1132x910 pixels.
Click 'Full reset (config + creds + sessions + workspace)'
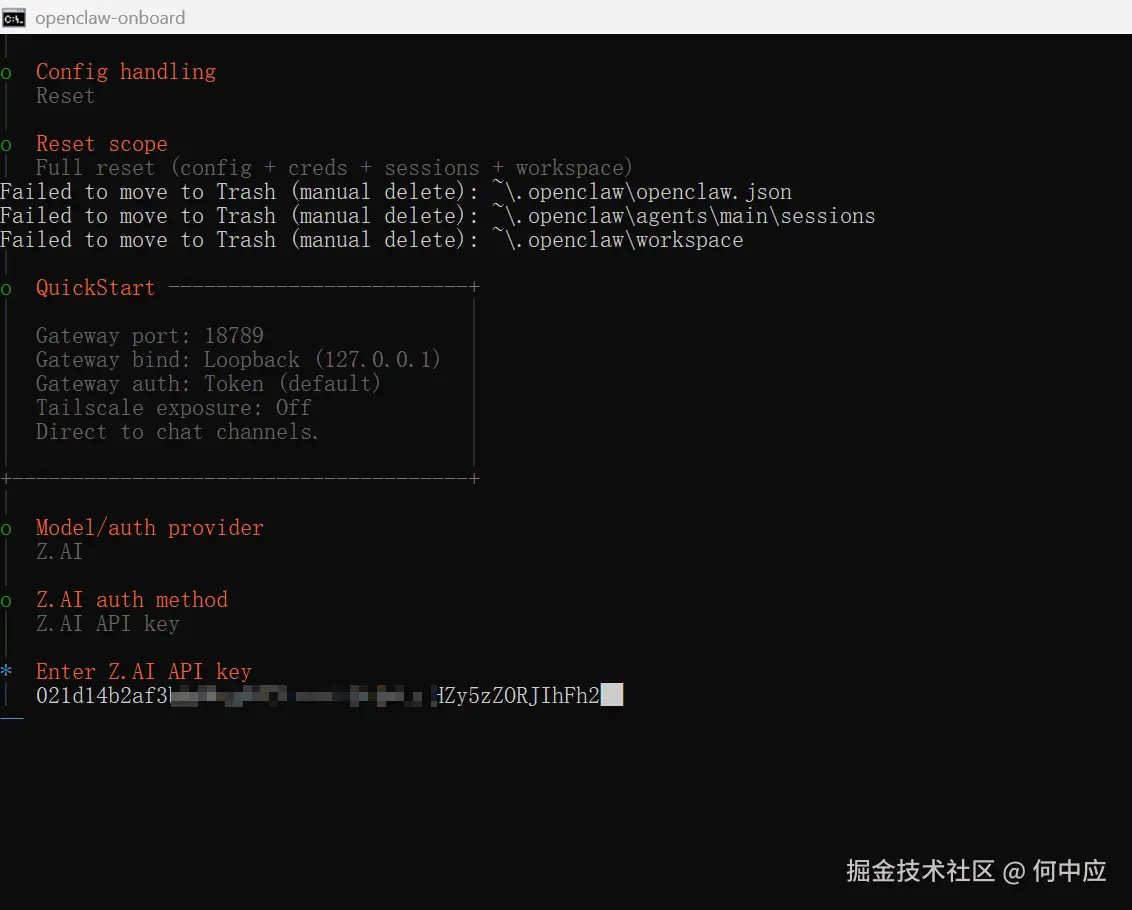[334, 168]
